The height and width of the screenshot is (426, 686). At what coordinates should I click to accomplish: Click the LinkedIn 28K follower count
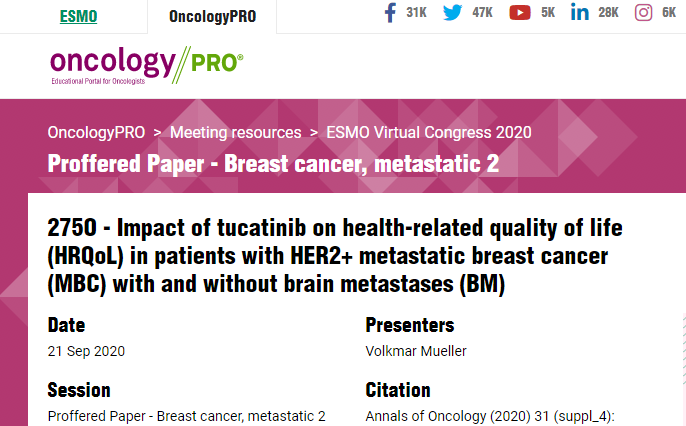[609, 13]
